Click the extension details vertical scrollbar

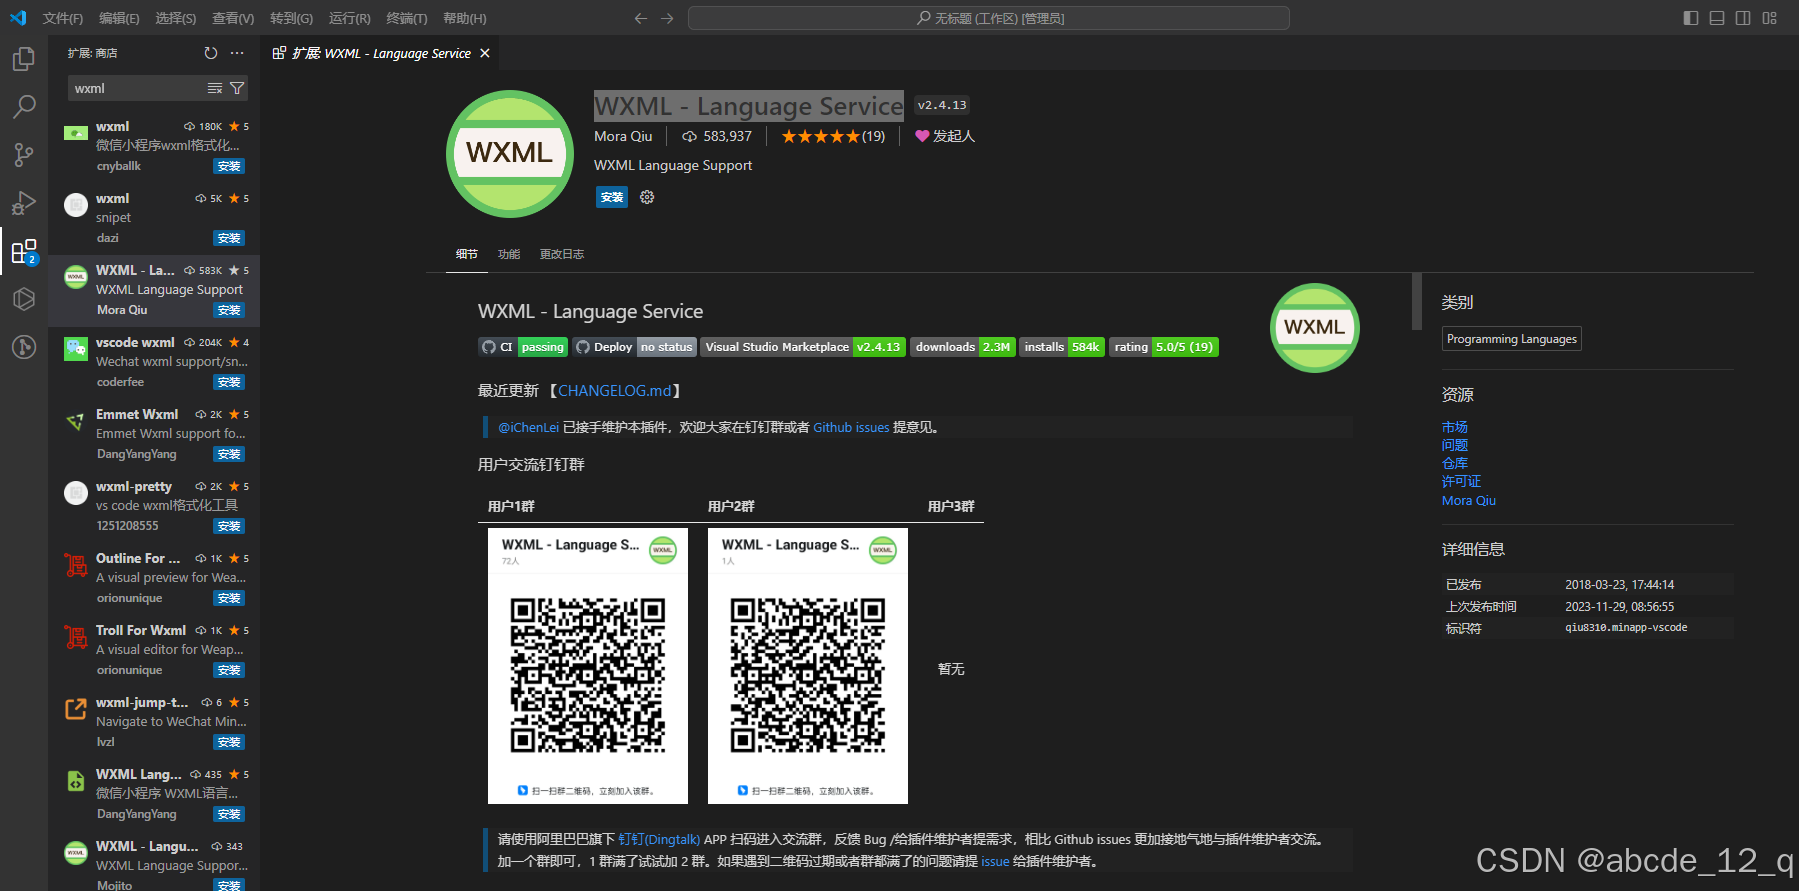click(x=1416, y=301)
